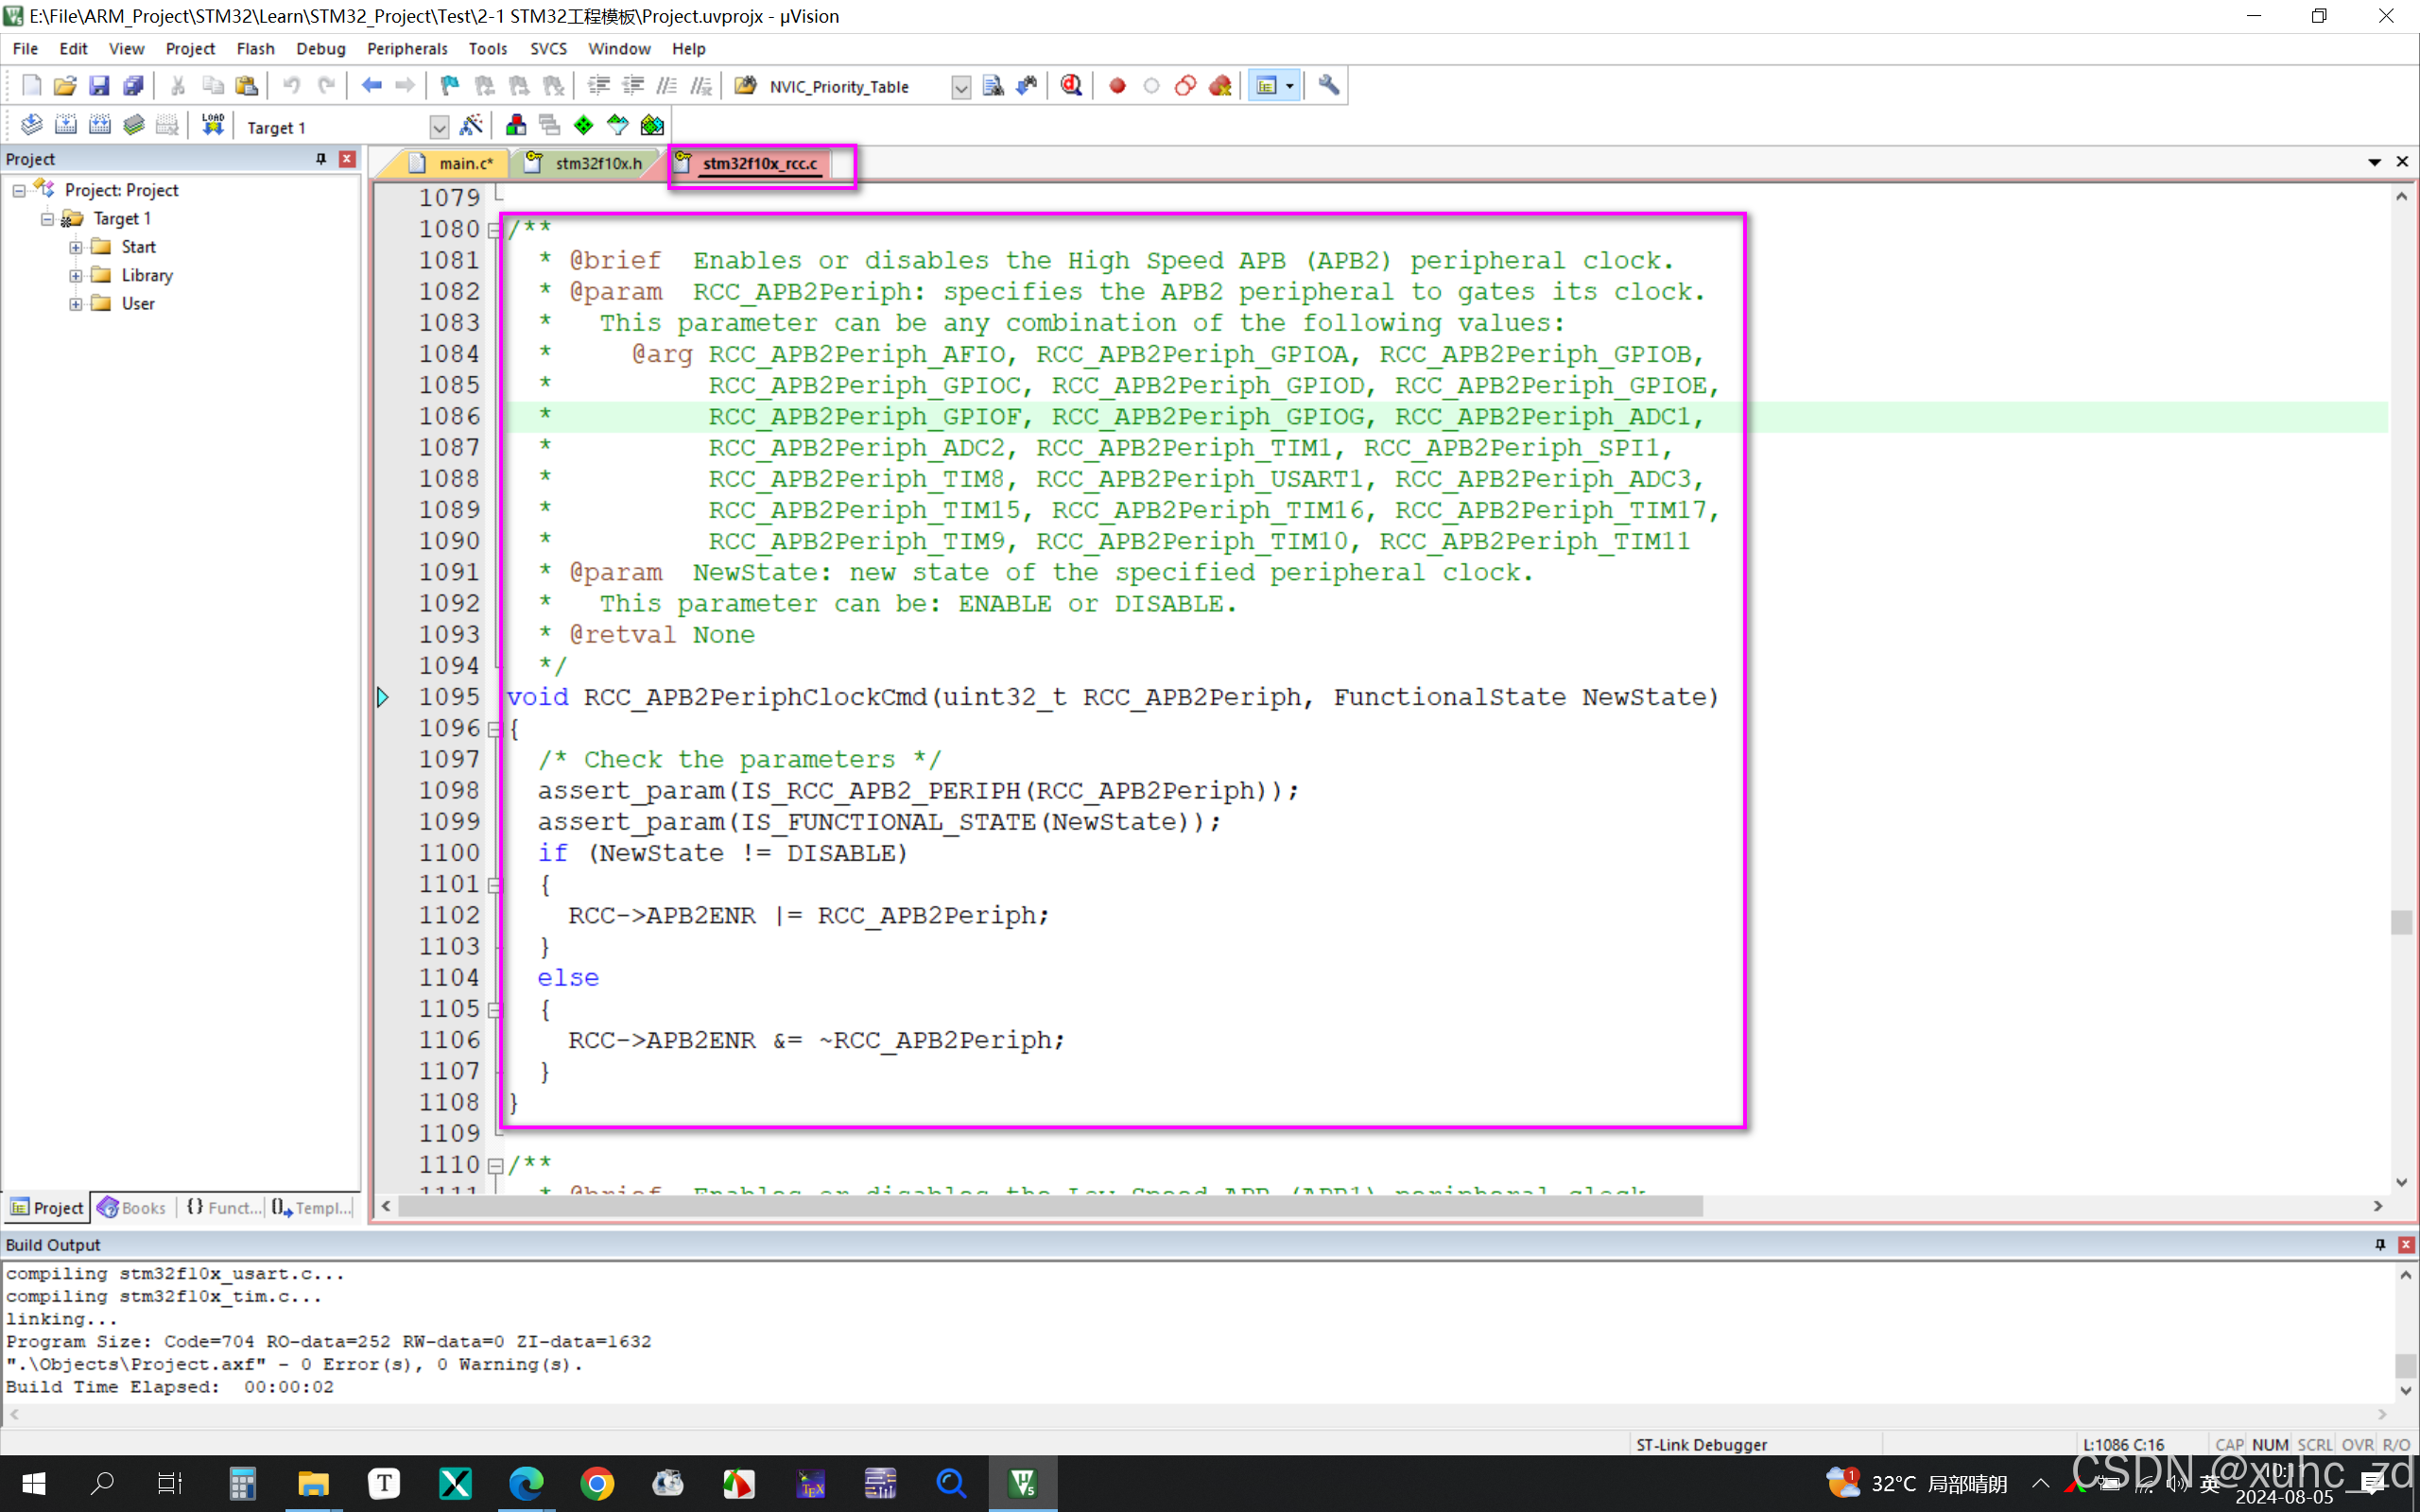Collapse the Target 1 tree node
Image resolution: width=2420 pixels, height=1512 pixels.
(x=47, y=219)
